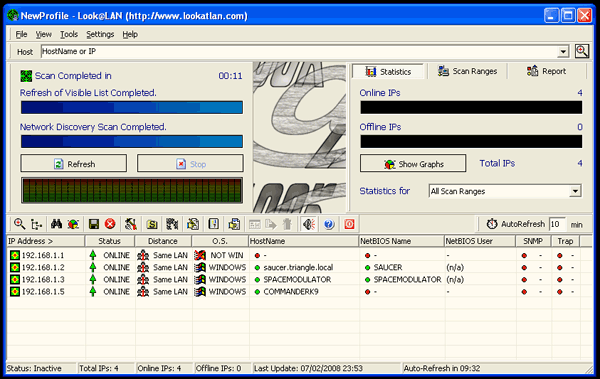This screenshot has width=600, height=379.
Task: Click the tree view icon in toolbar
Action: coord(37,224)
